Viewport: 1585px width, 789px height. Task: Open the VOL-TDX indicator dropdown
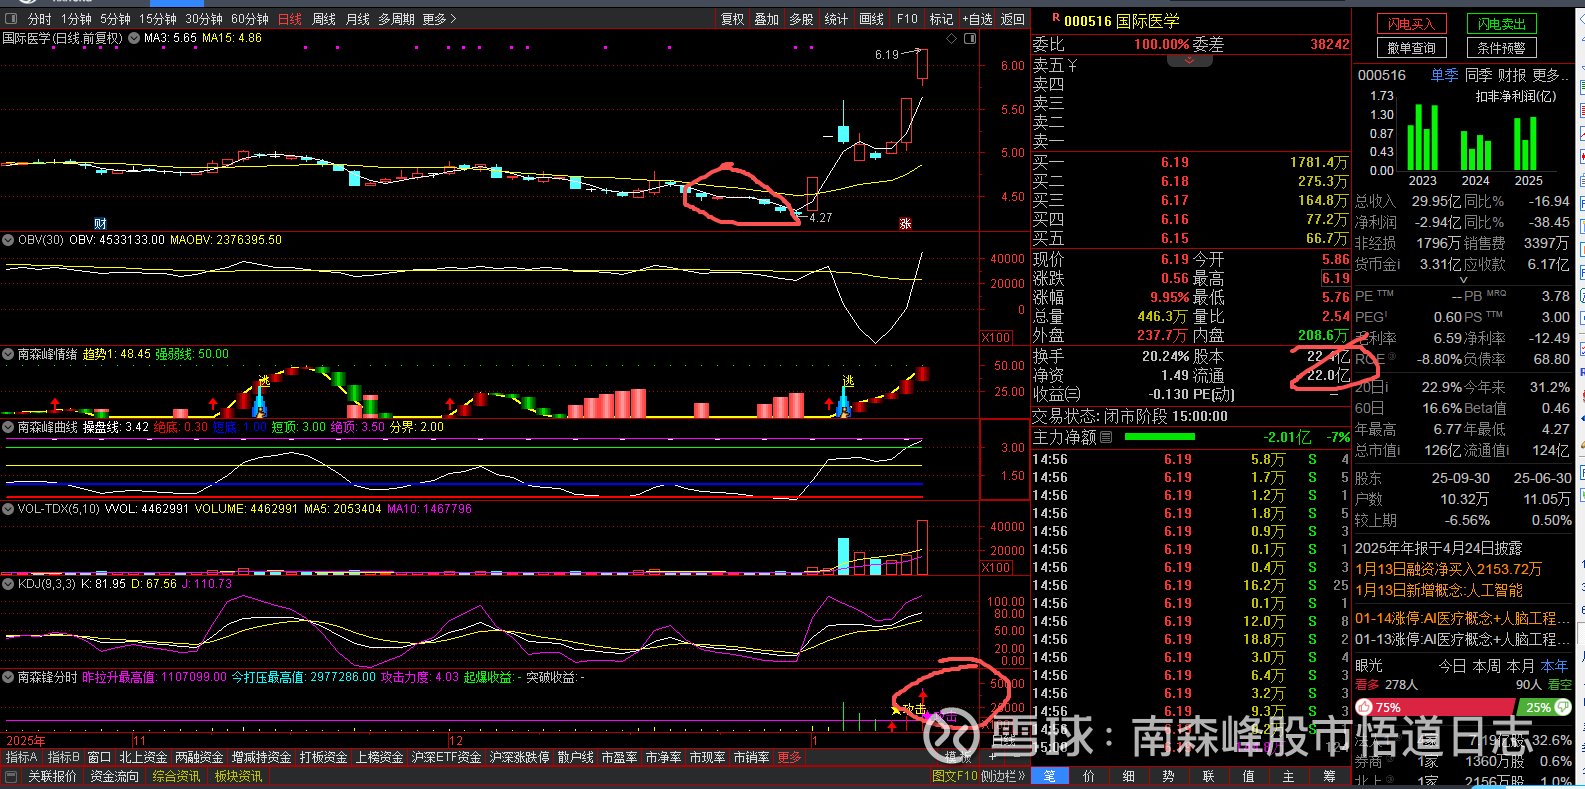(x=8, y=509)
